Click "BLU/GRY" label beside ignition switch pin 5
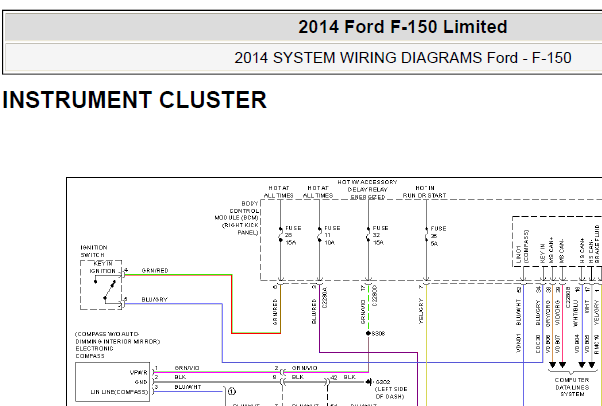Screen dimensions: 602x406 point(154,299)
